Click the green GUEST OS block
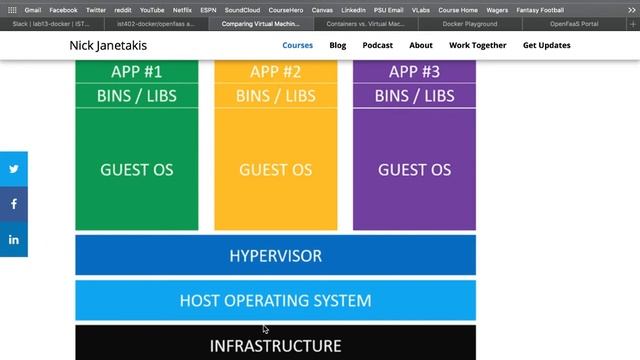The height and width of the screenshot is (360, 640). [x=137, y=169]
